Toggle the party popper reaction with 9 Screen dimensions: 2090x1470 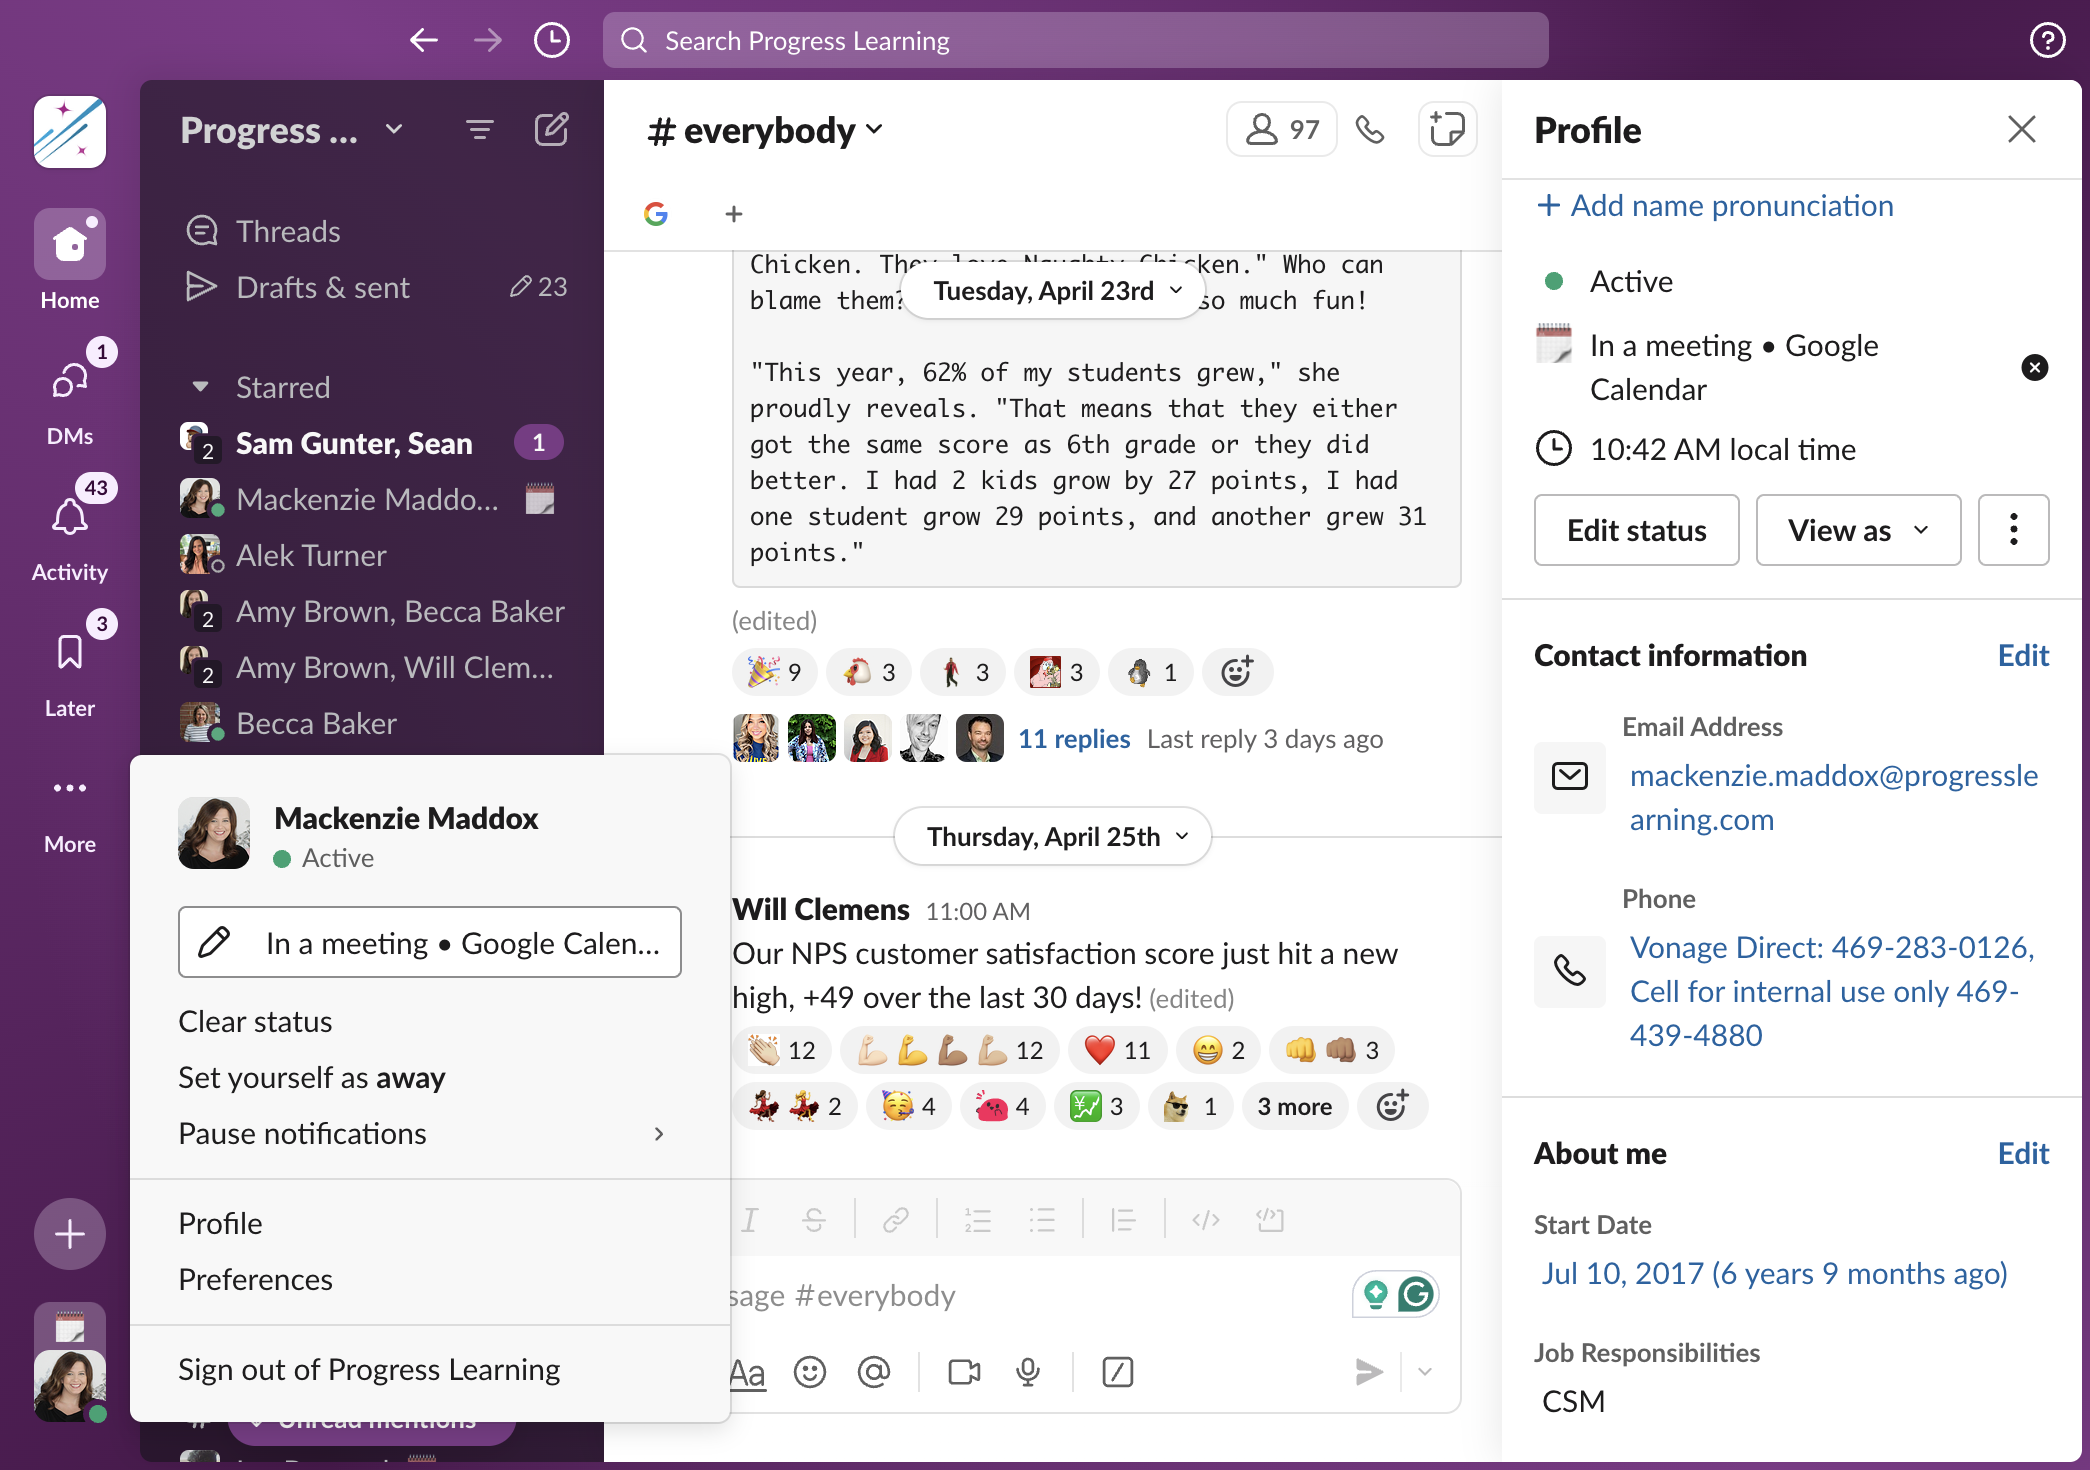coord(775,672)
